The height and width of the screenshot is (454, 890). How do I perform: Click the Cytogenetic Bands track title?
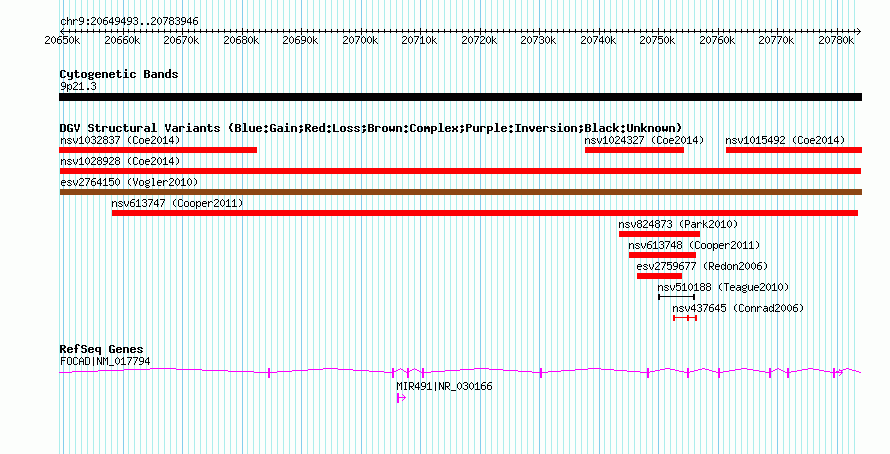(119, 74)
